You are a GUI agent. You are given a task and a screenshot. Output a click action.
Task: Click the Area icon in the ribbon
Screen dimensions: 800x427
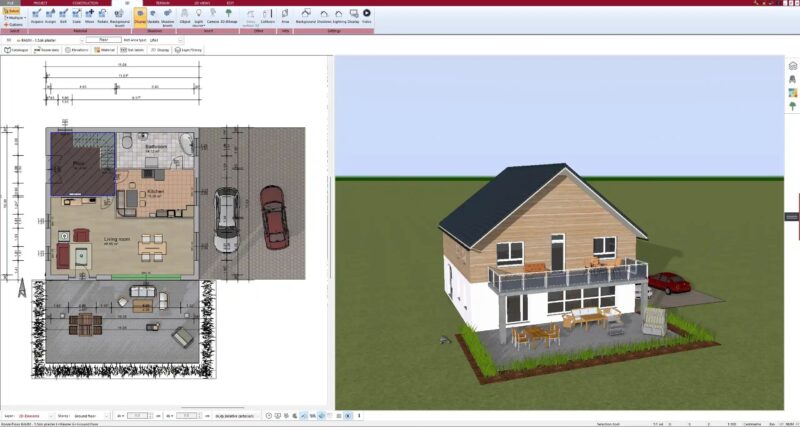pos(285,15)
